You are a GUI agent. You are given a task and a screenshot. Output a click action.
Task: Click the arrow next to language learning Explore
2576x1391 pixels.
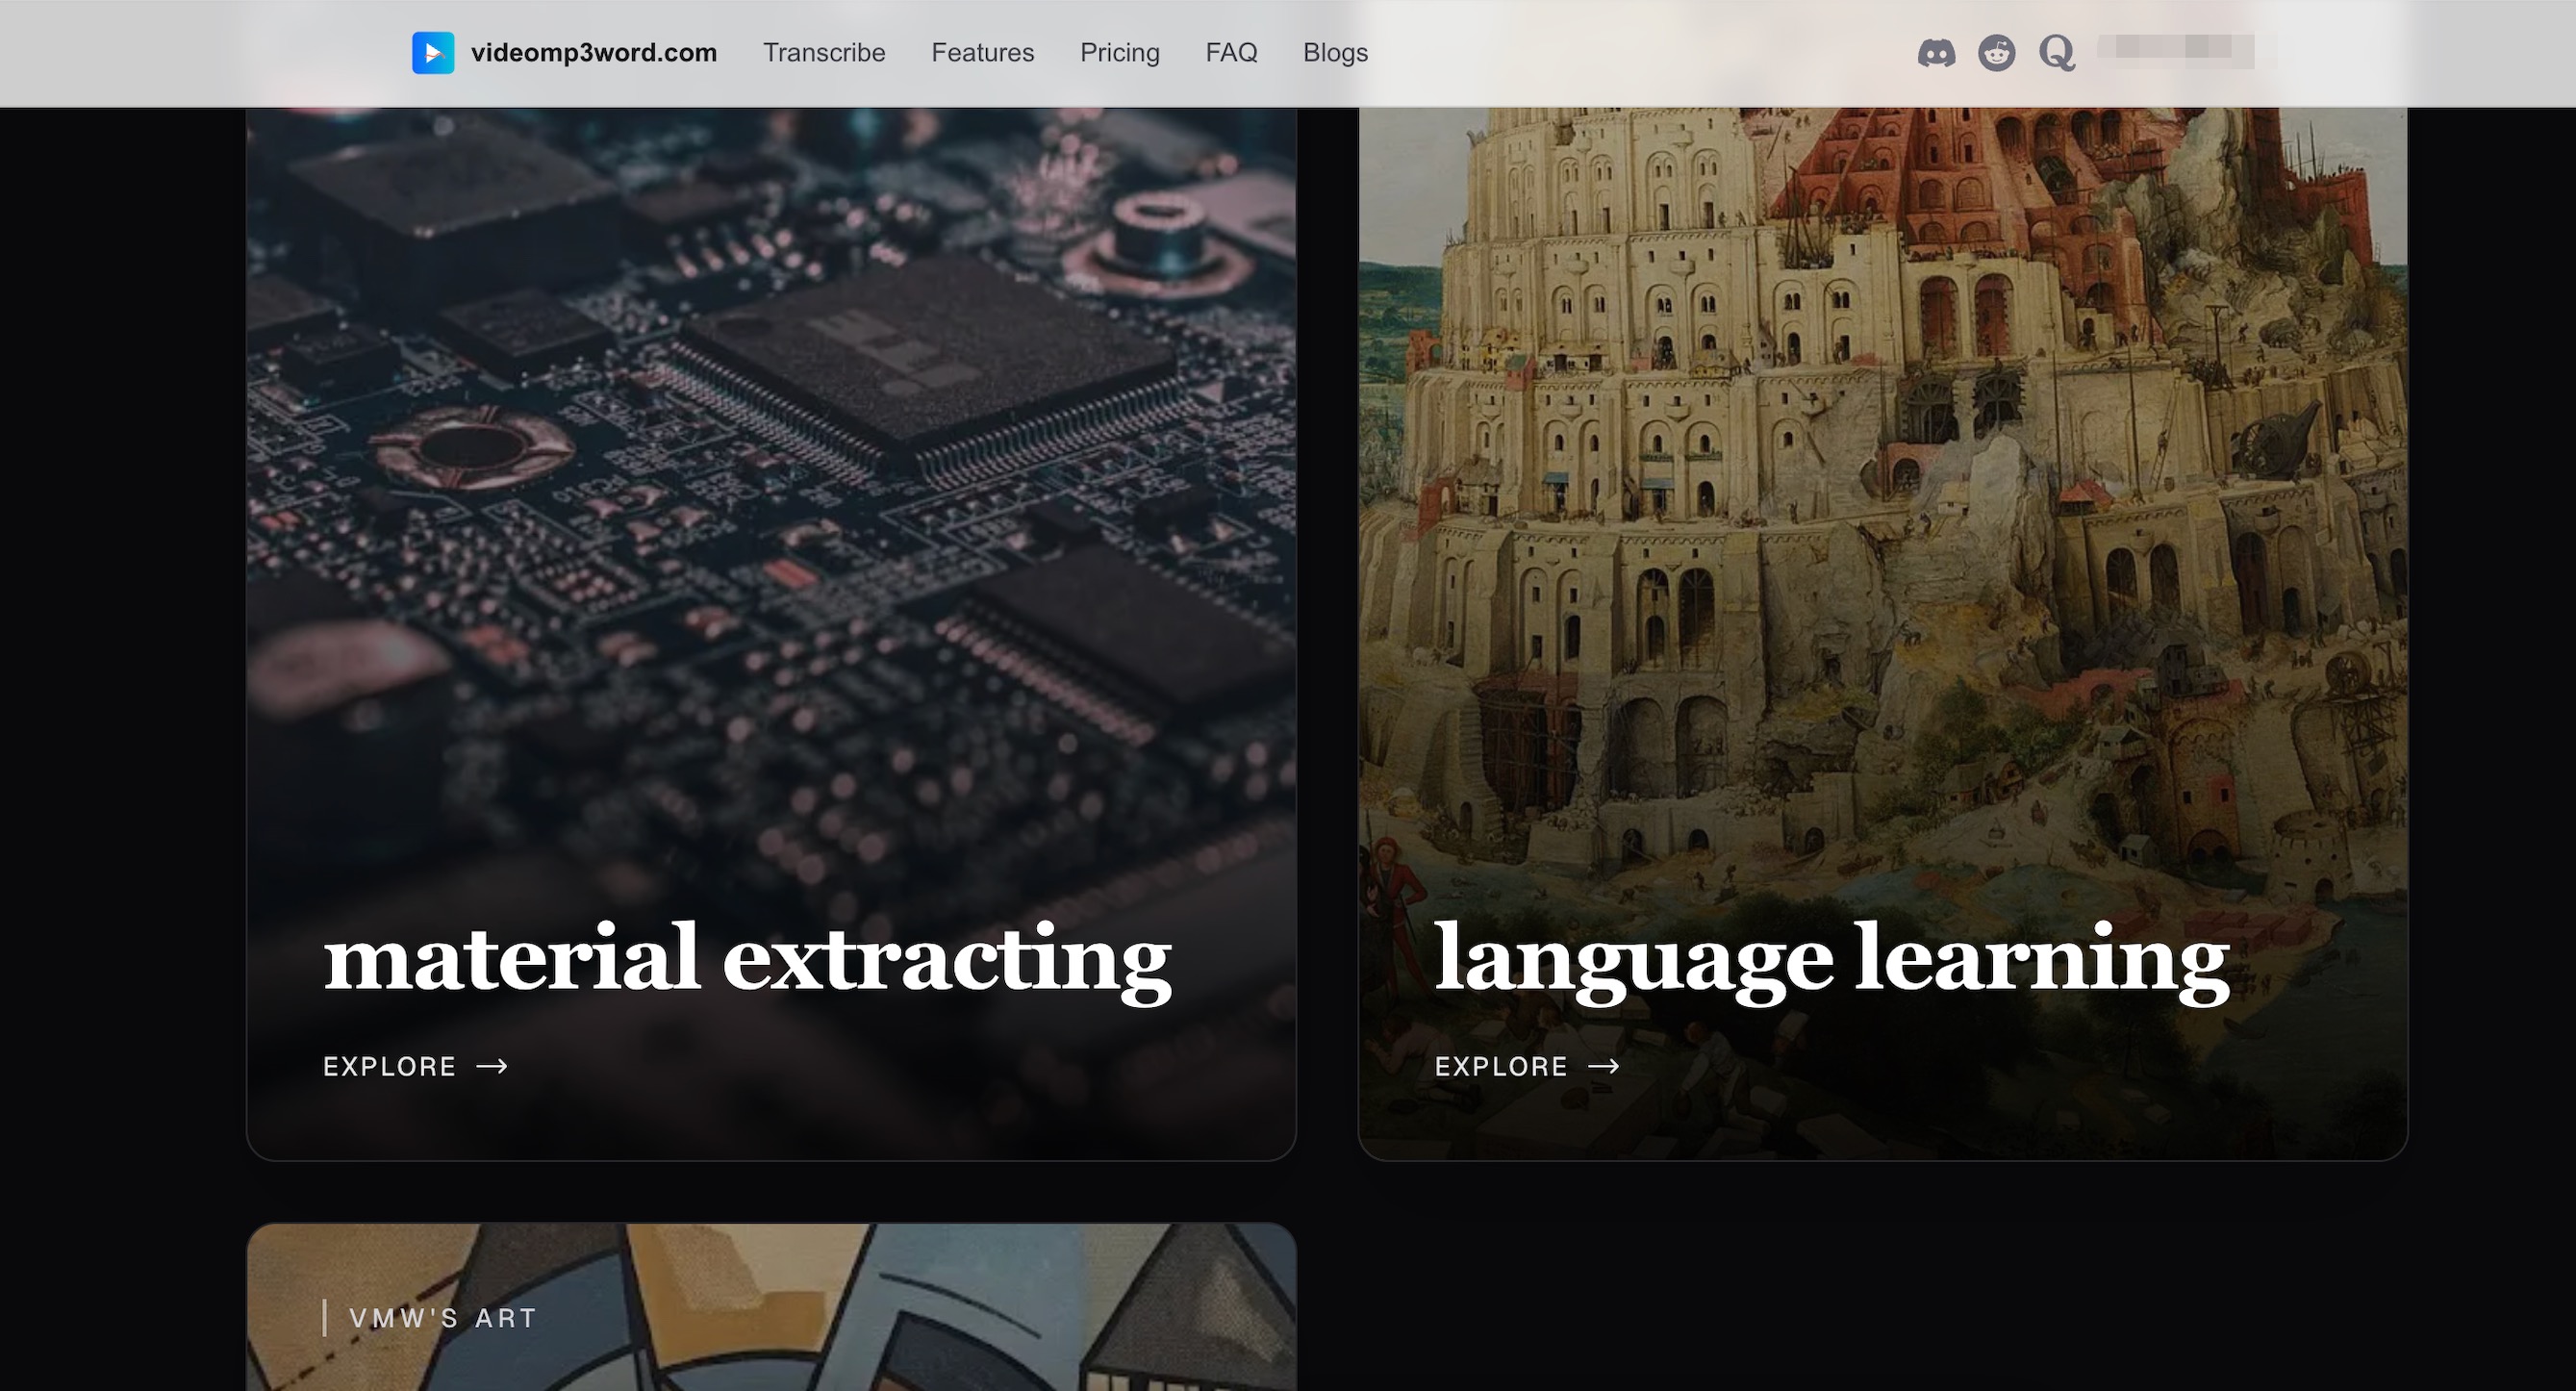click(1604, 1066)
